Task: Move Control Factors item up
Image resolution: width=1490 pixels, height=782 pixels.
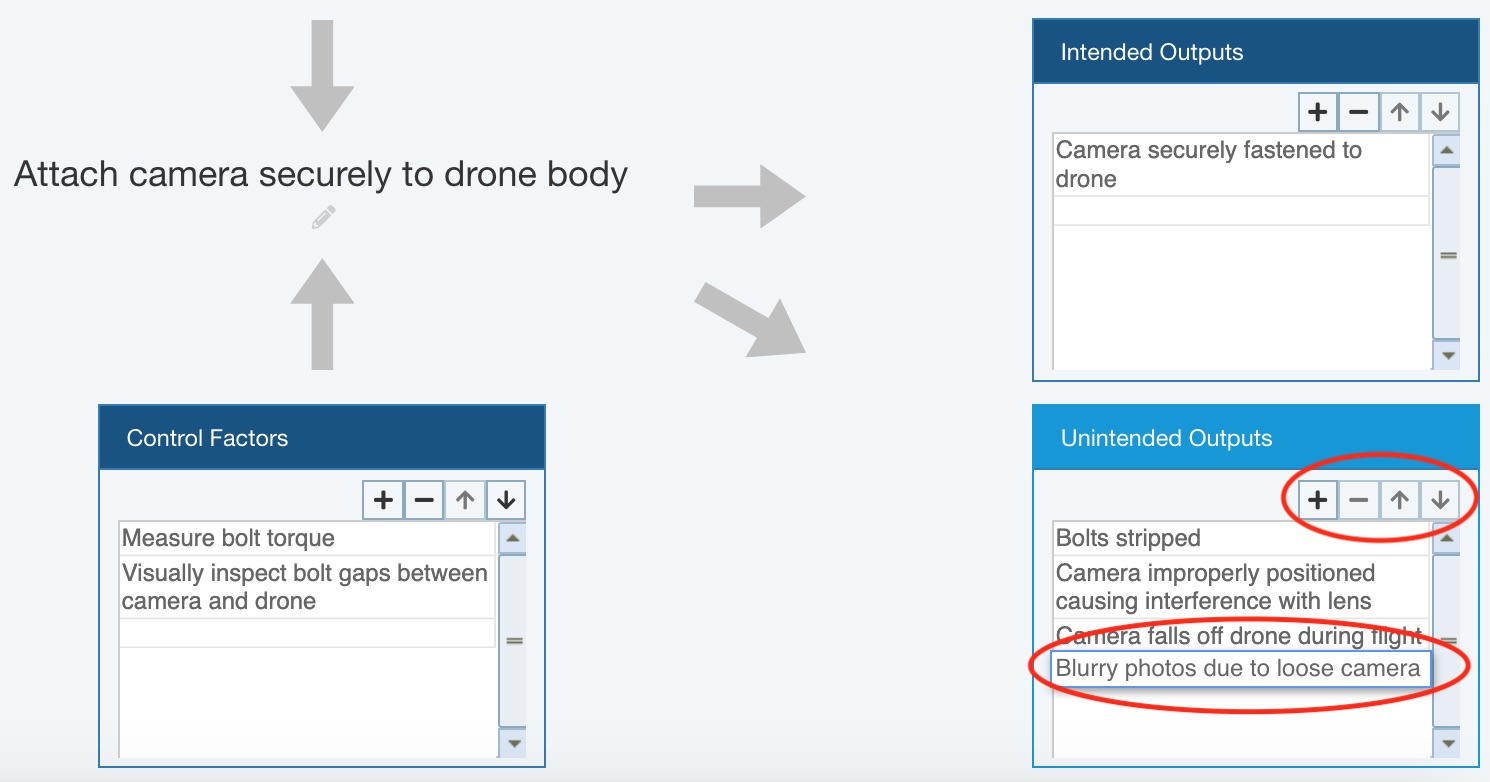Action: point(465,500)
